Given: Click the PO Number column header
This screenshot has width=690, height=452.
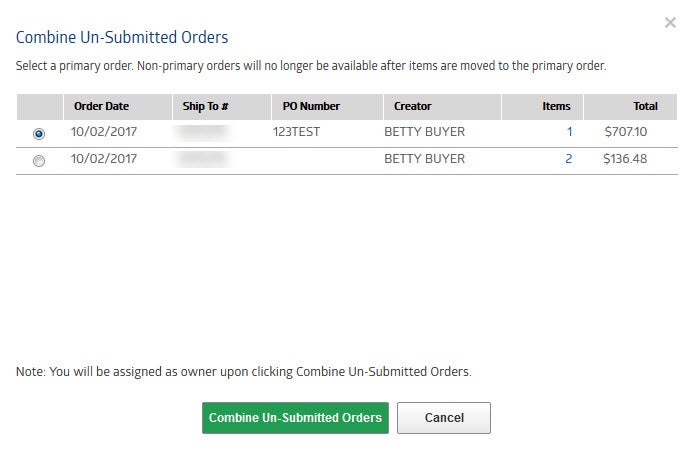Looking at the screenshot, I should (x=311, y=106).
